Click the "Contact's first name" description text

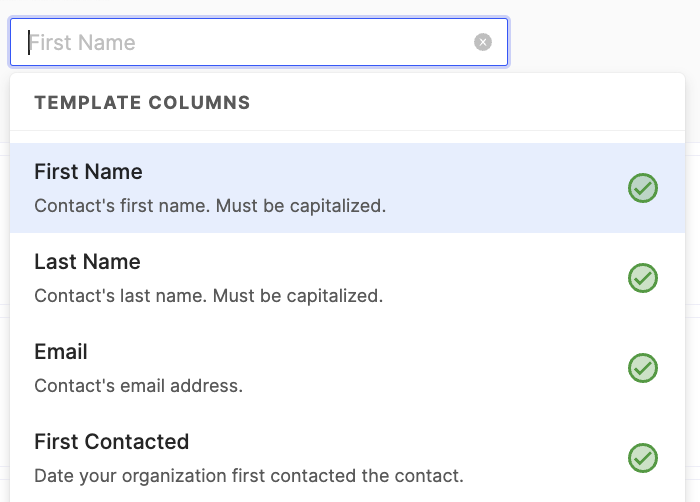(x=210, y=206)
